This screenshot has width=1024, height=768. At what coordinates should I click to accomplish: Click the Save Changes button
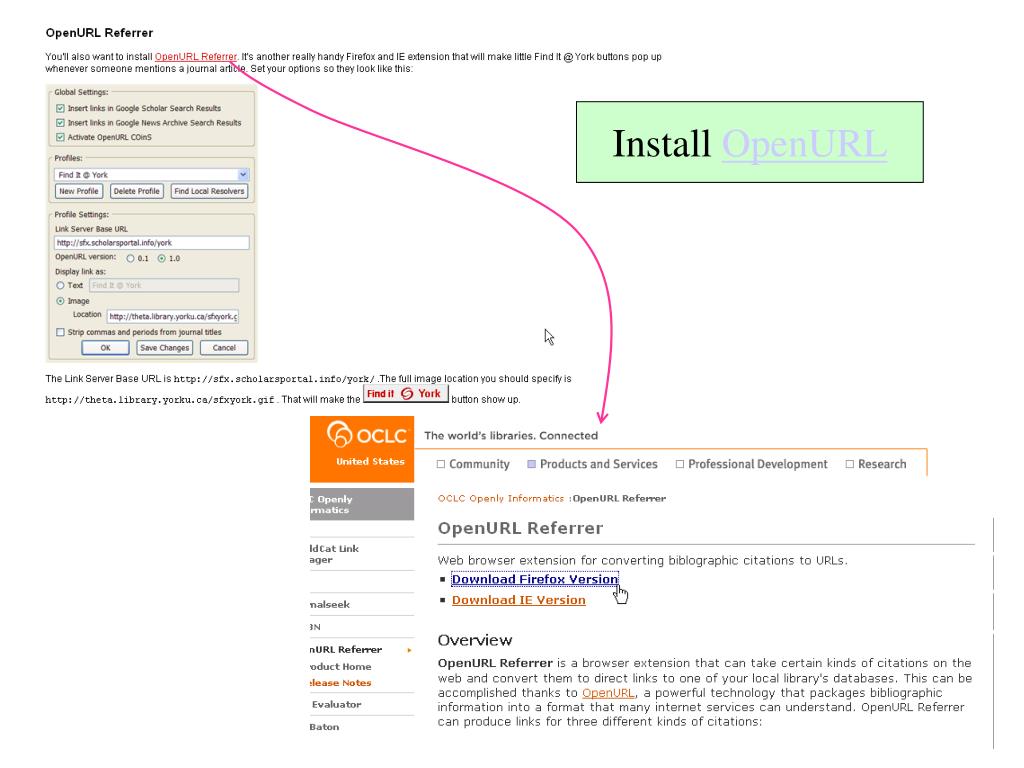(165, 348)
